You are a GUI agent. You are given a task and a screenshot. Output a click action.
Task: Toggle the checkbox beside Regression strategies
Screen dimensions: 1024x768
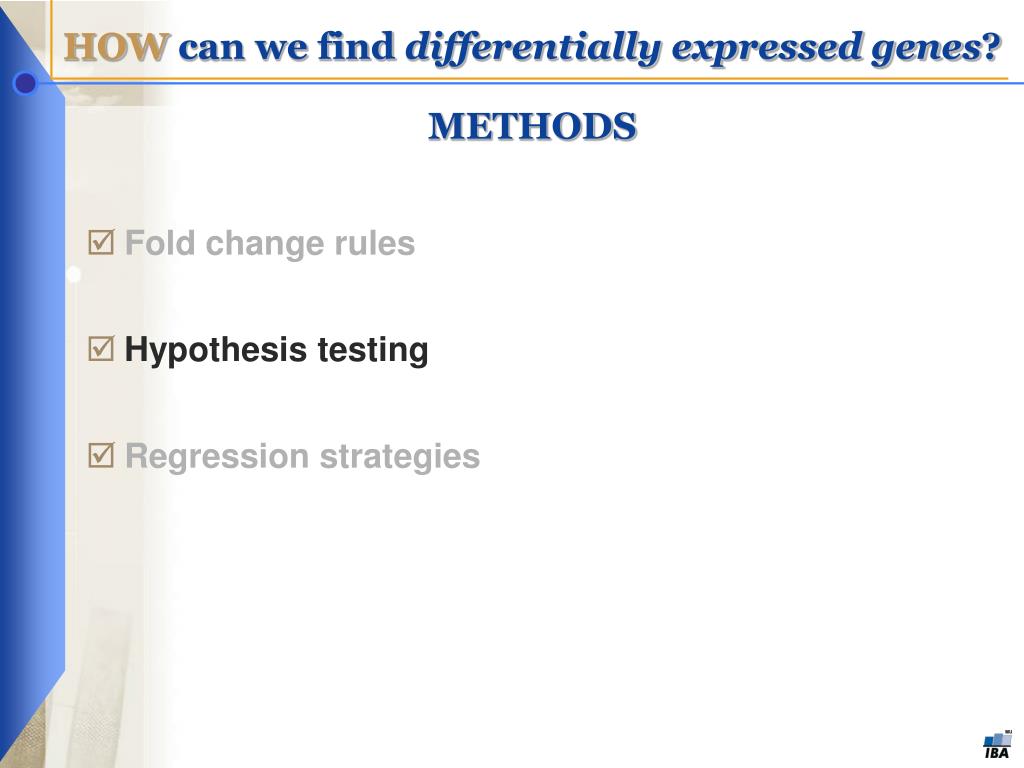point(101,455)
